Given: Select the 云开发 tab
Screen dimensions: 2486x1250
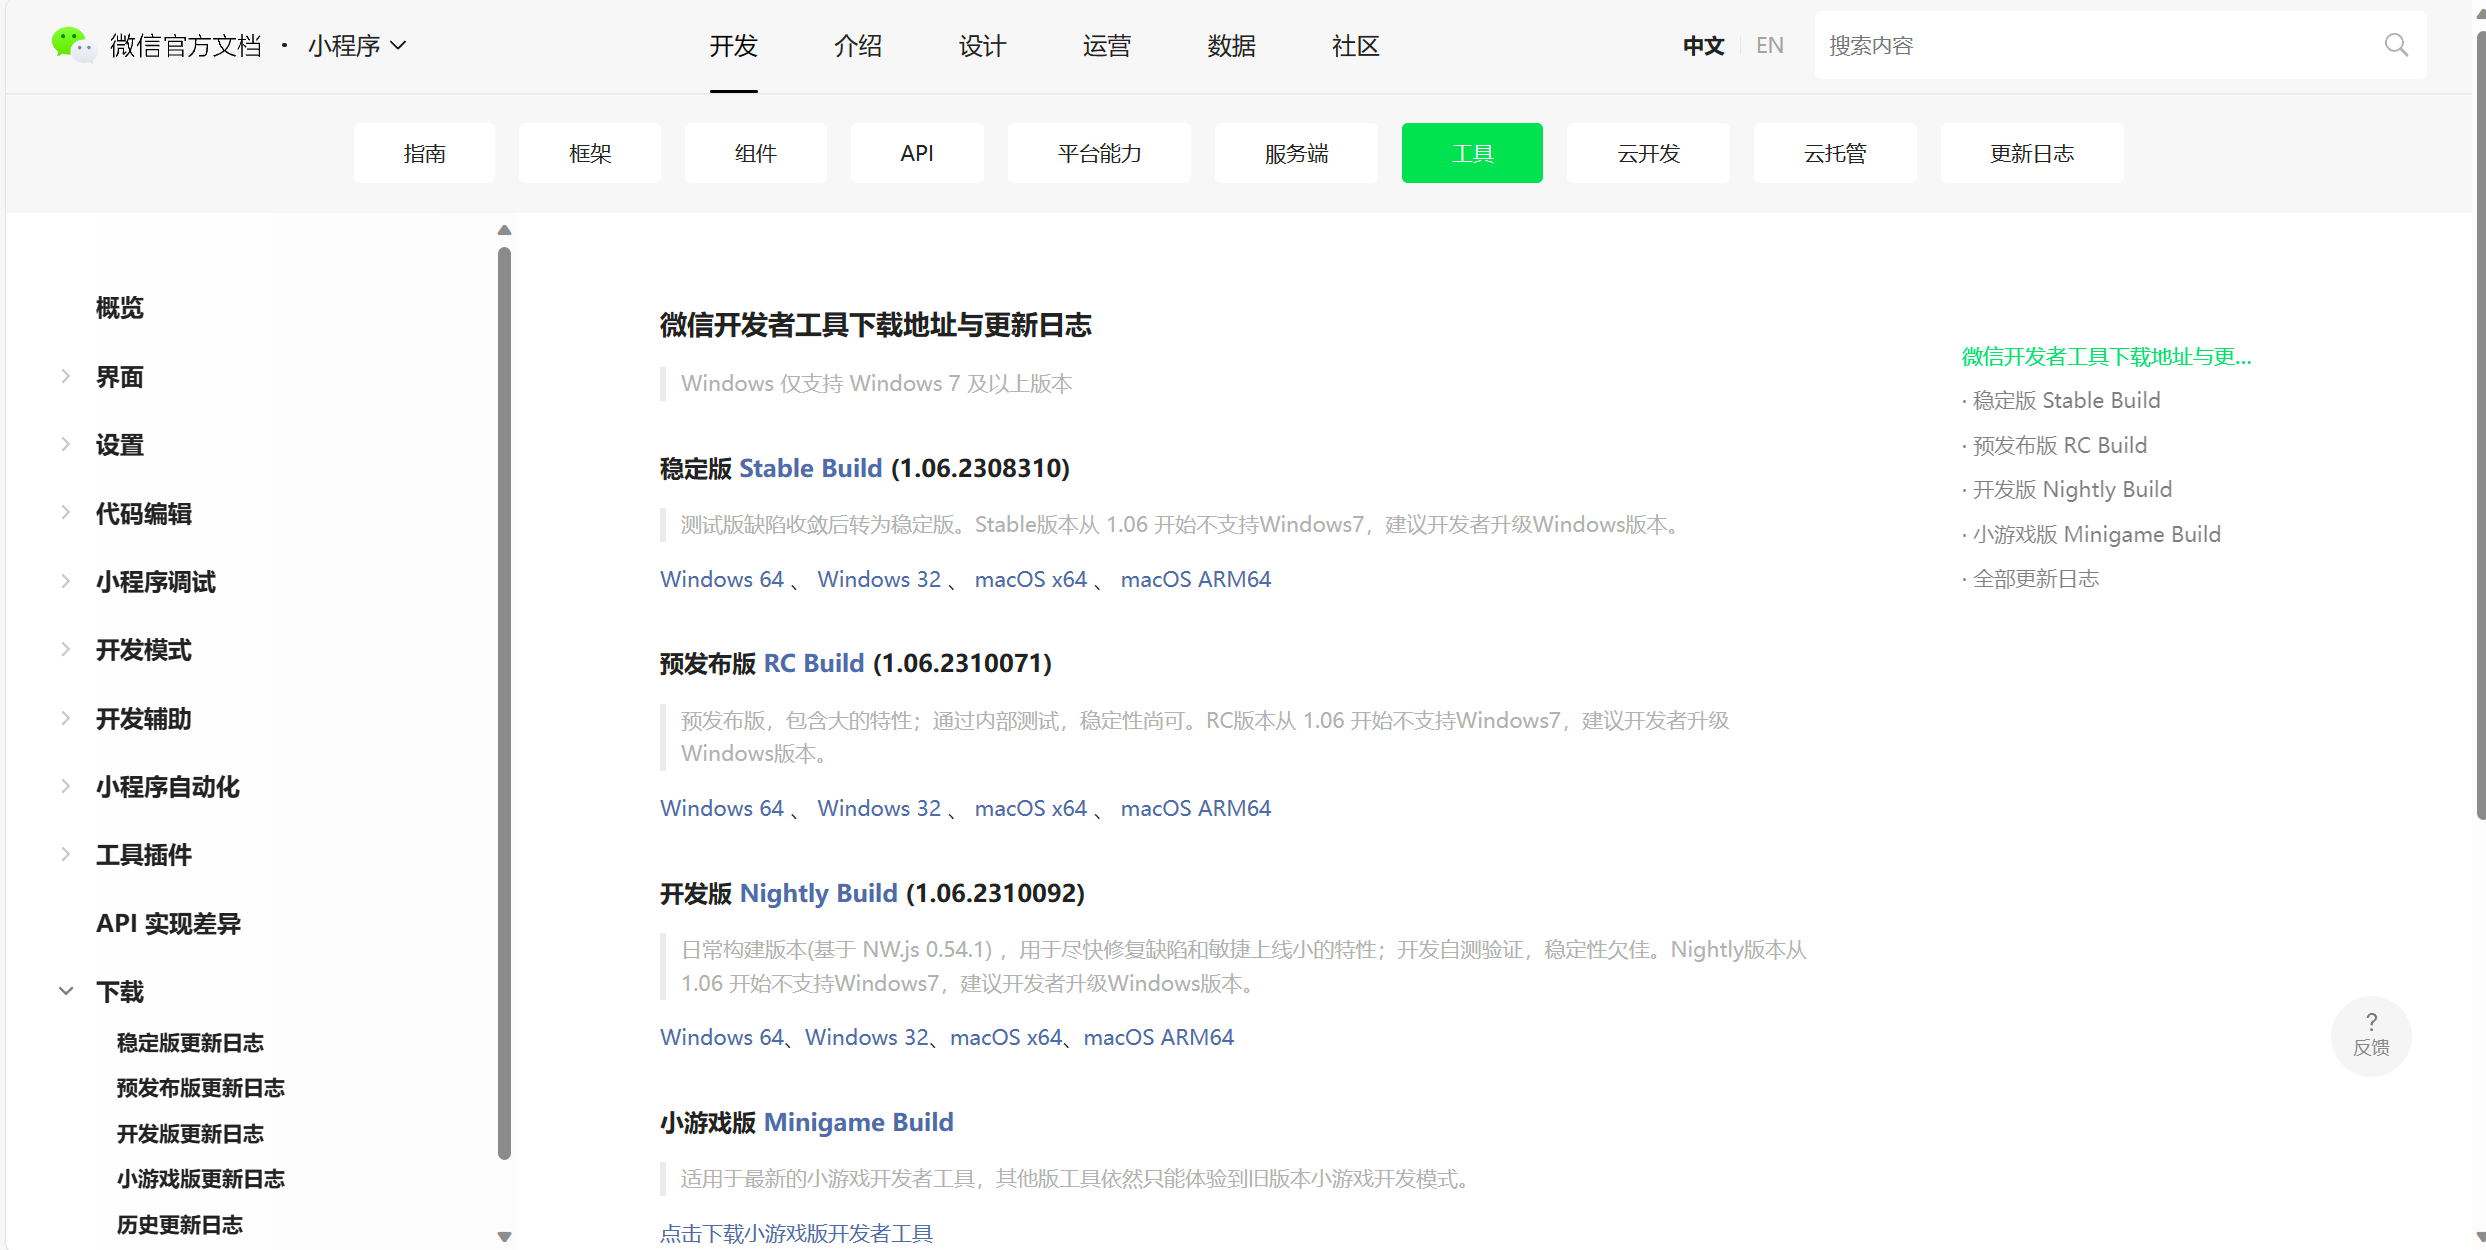Looking at the screenshot, I should (x=1648, y=153).
